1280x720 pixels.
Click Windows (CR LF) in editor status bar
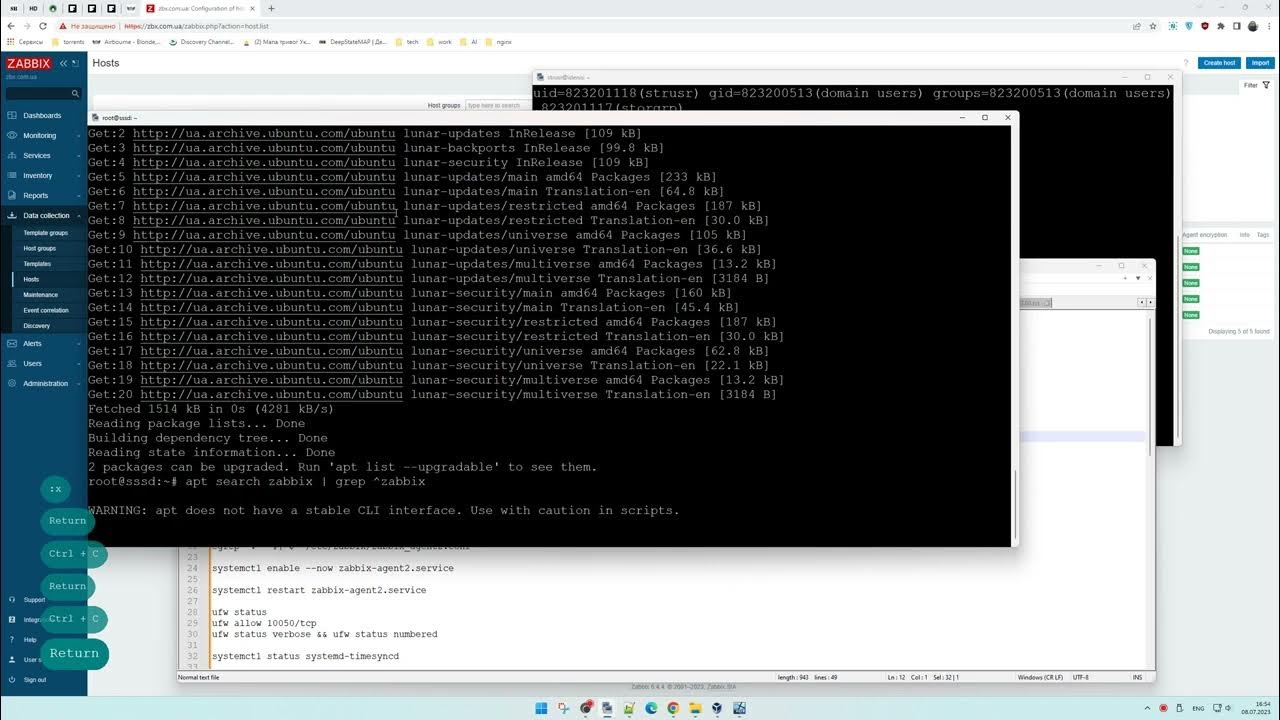[1039, 677]
